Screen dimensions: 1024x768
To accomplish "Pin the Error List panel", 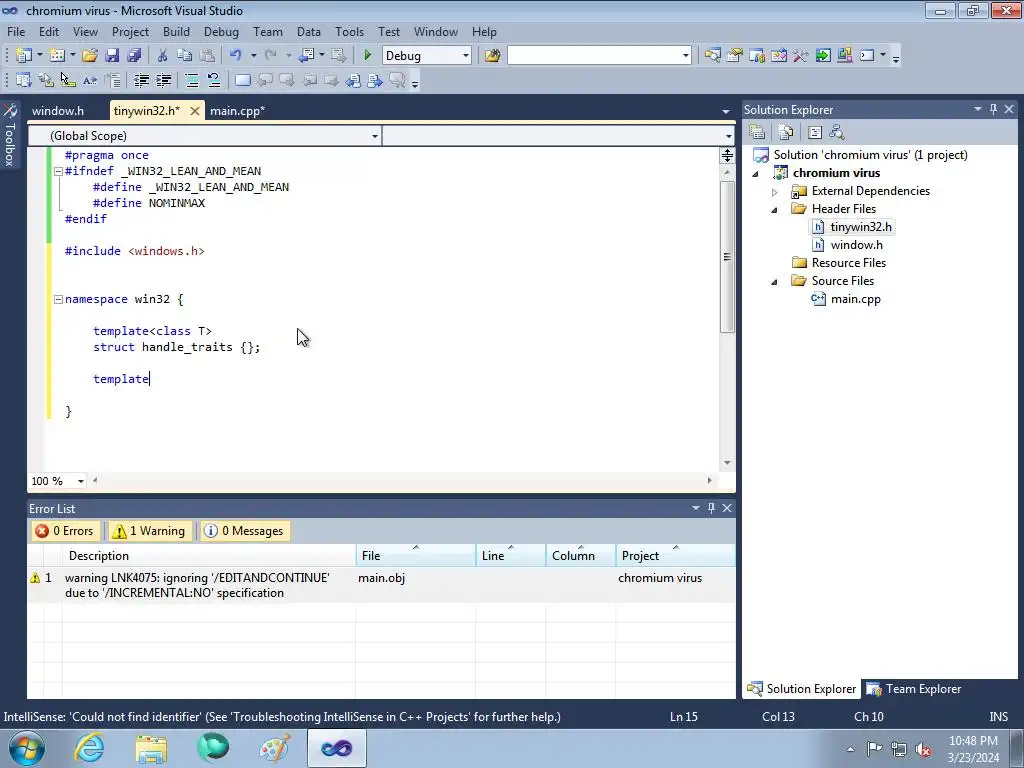I will pos(711,508).
